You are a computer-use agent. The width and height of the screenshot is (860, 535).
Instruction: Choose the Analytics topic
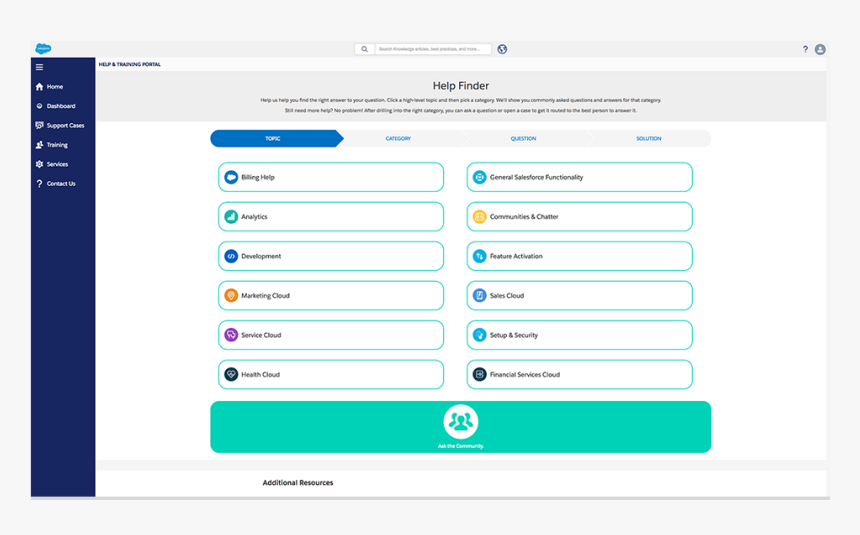331,217
